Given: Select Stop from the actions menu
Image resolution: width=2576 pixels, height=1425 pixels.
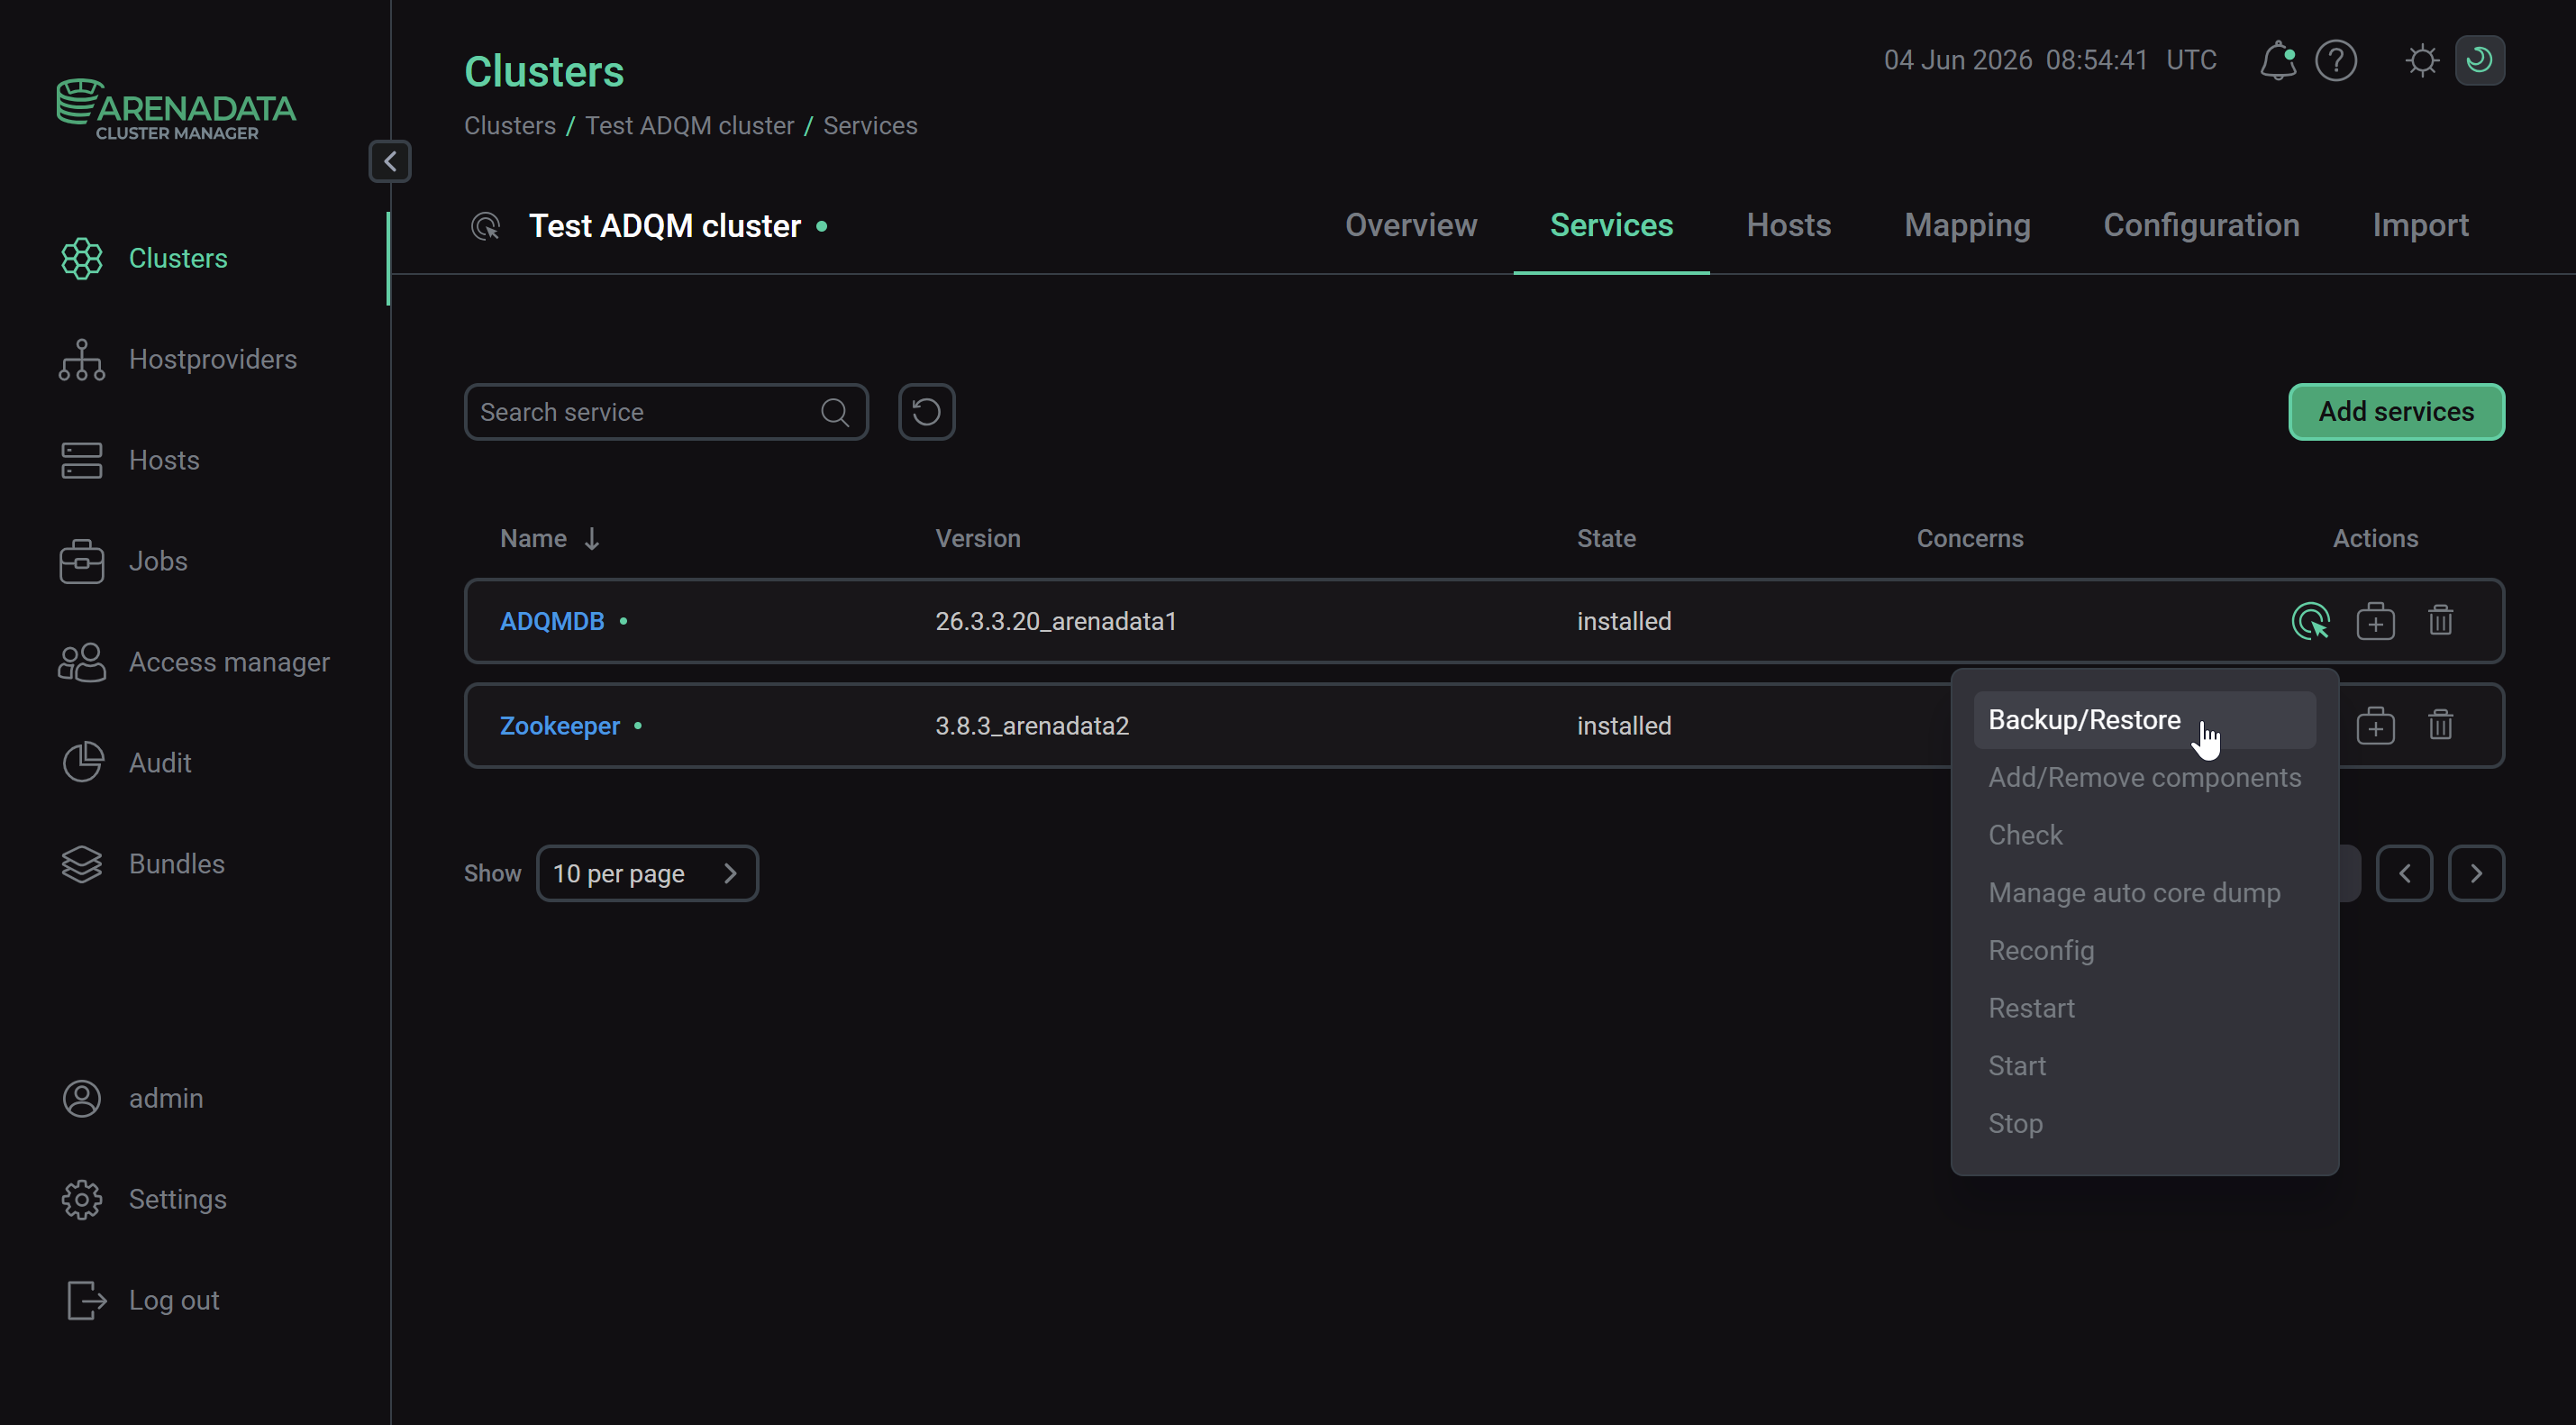Looking at the screenshot, I should pyautogui.click(x=2144, y=1124).
